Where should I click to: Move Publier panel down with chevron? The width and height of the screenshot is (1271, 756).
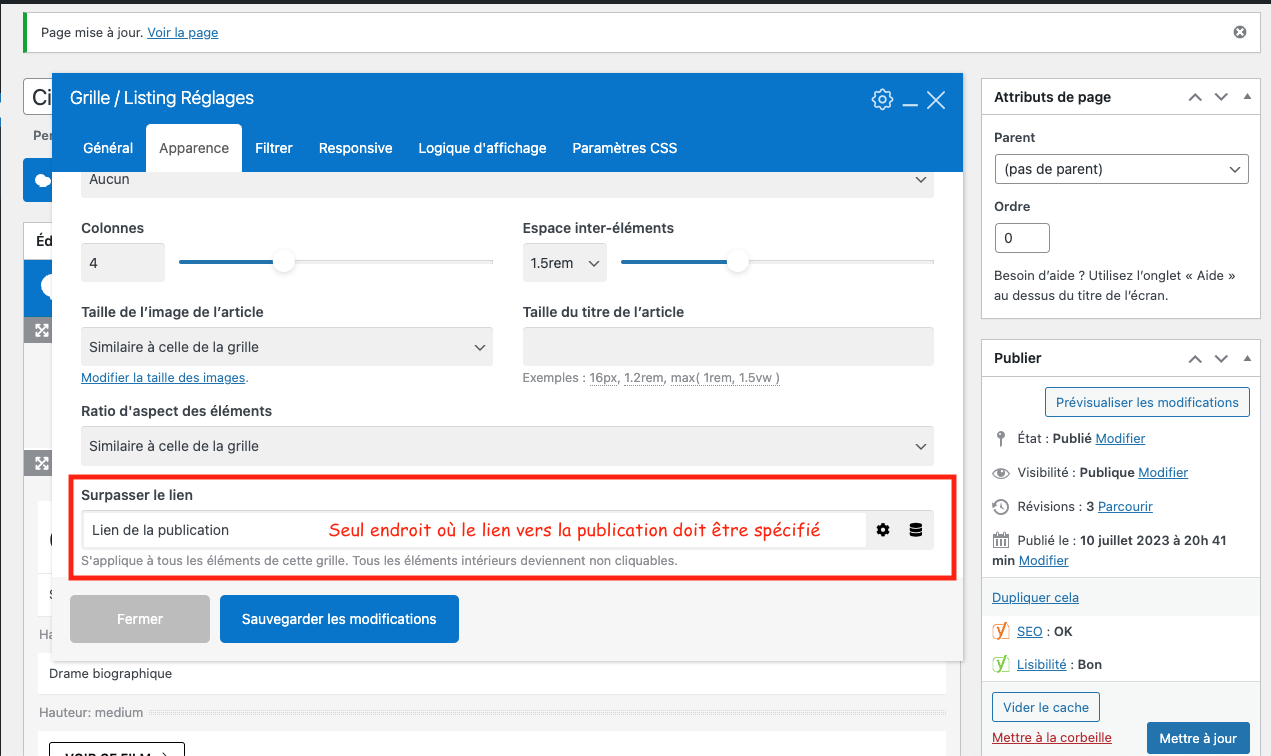click(1221, 358)
